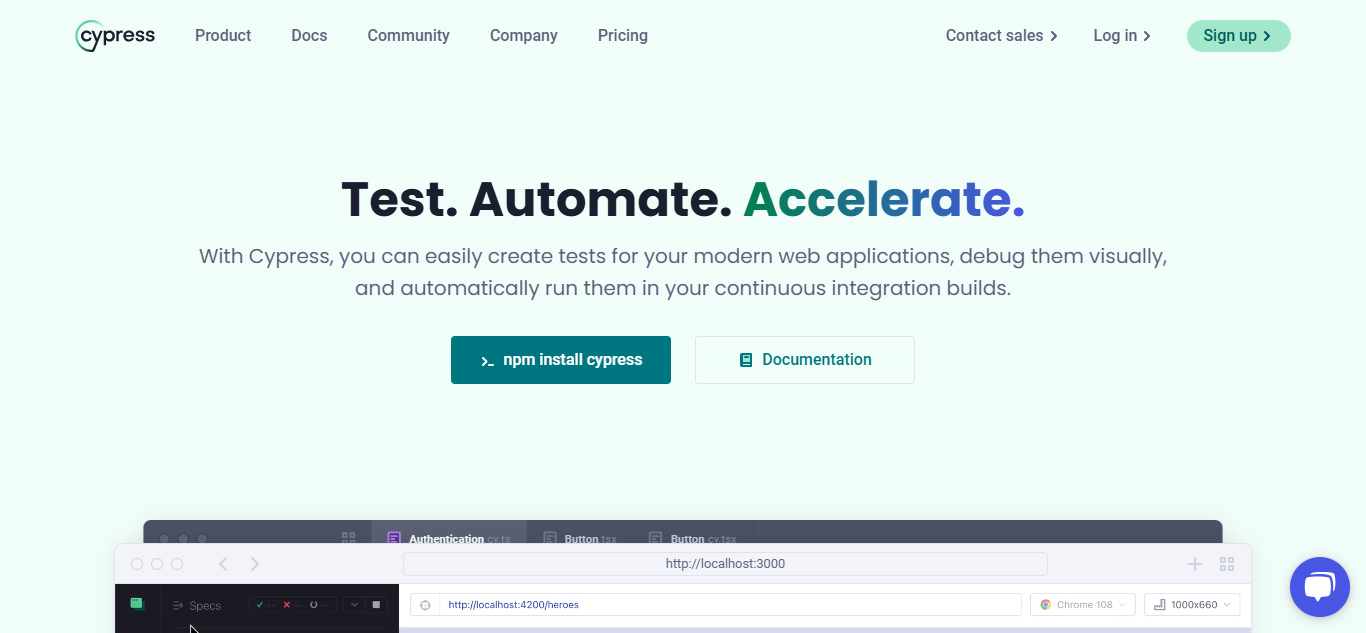The width and height of the screenshot is (1366, 633).
Task: Expand the chevron next to stop button
Action: [354, 605]
